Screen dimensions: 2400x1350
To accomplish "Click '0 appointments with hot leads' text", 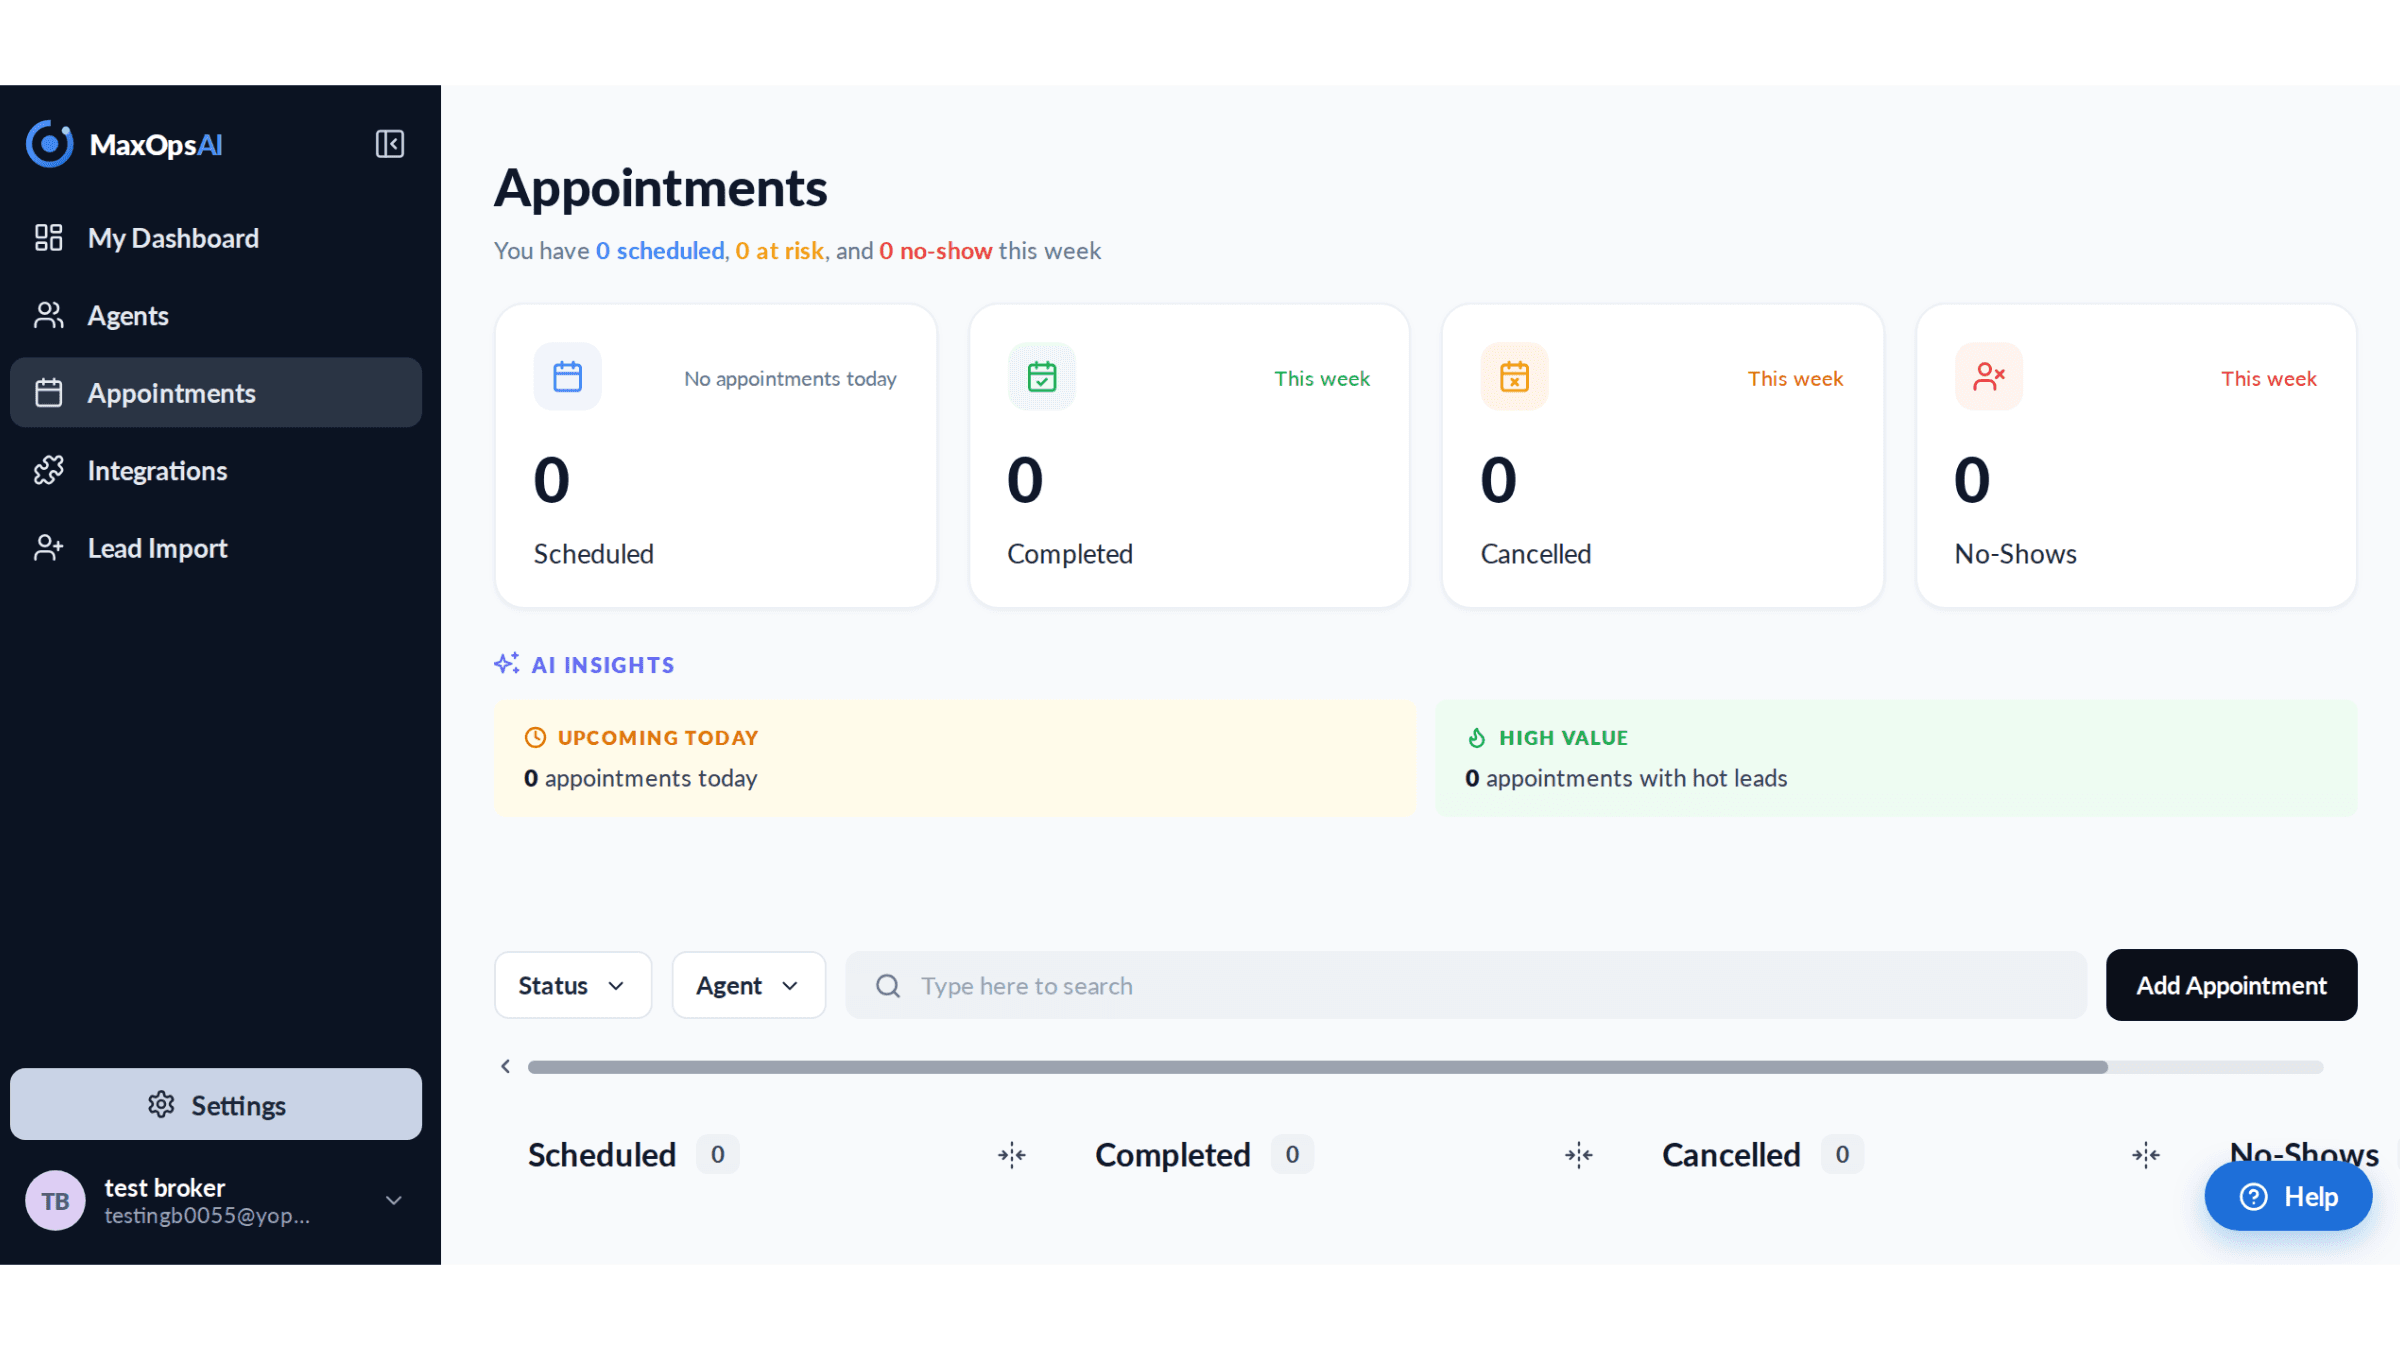I will [x=1626, y=779].
